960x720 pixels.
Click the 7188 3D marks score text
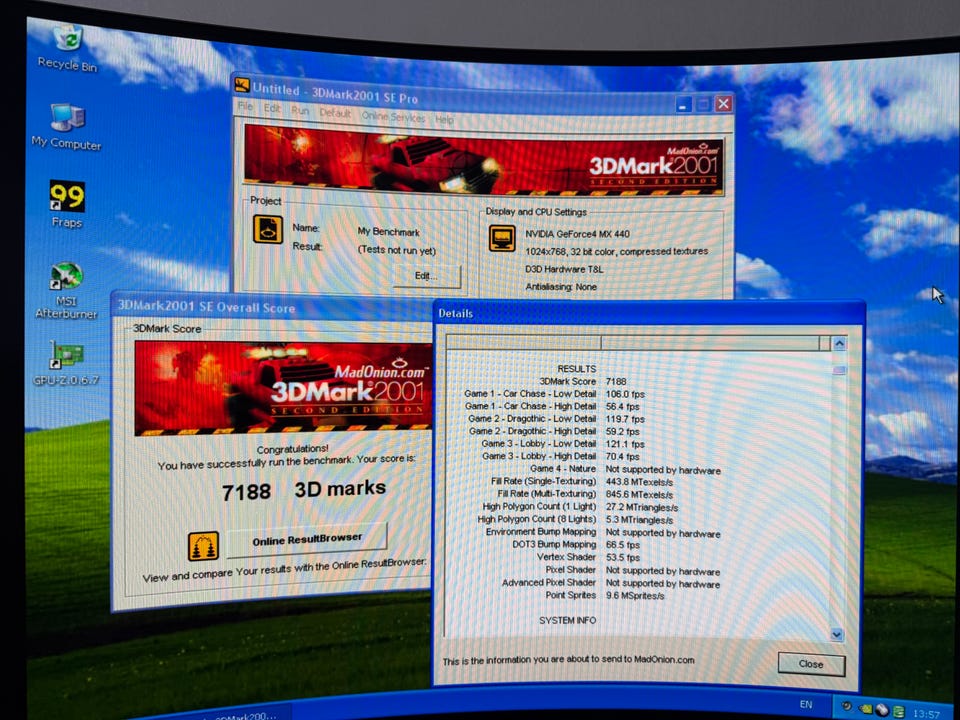[304, 490]
